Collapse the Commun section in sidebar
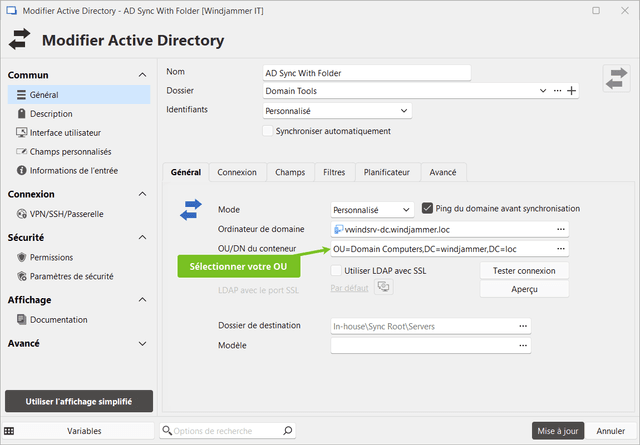640x445 pixels. 144,75
